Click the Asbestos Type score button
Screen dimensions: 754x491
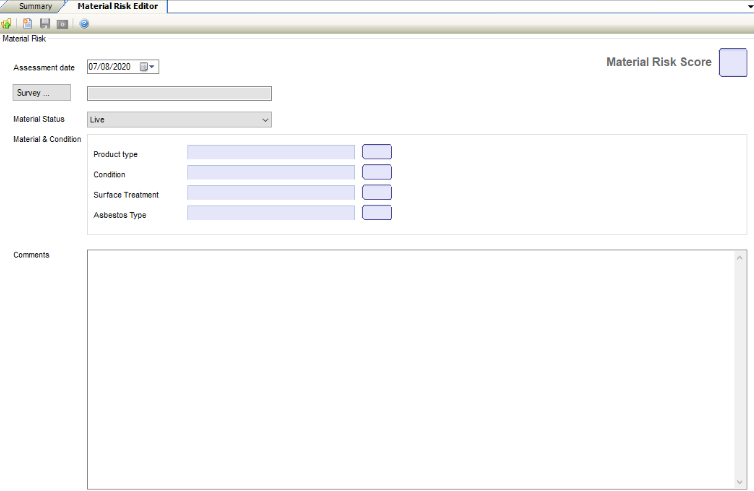(376, 212)
